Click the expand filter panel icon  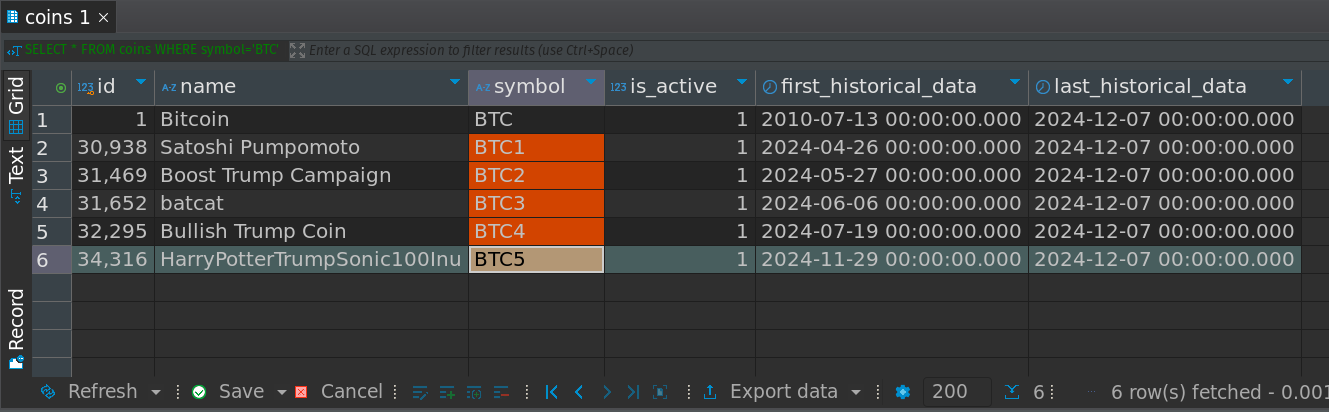click(296, 50)
